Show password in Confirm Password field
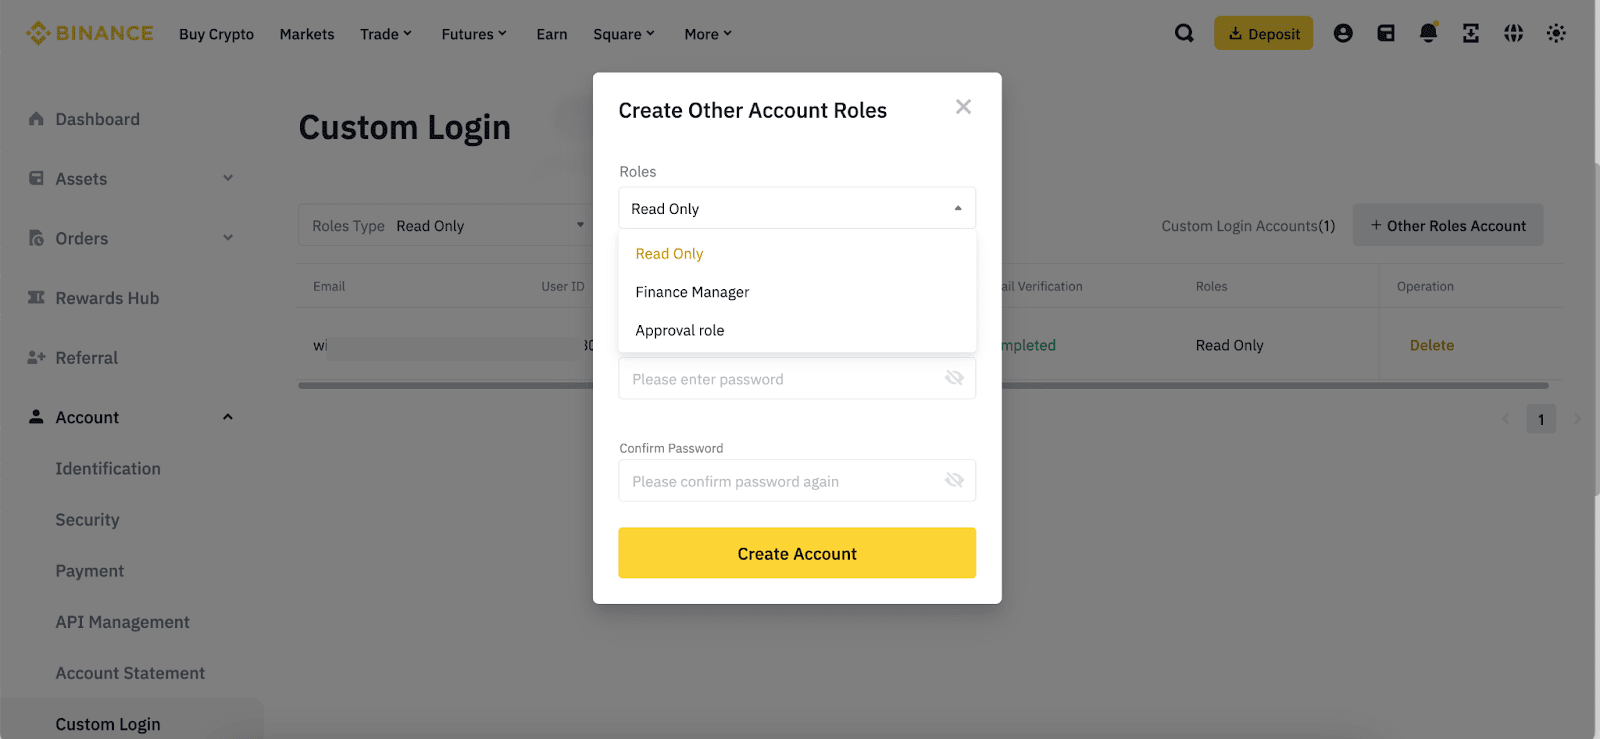The image size is (1600, 739). coord(954,481)
